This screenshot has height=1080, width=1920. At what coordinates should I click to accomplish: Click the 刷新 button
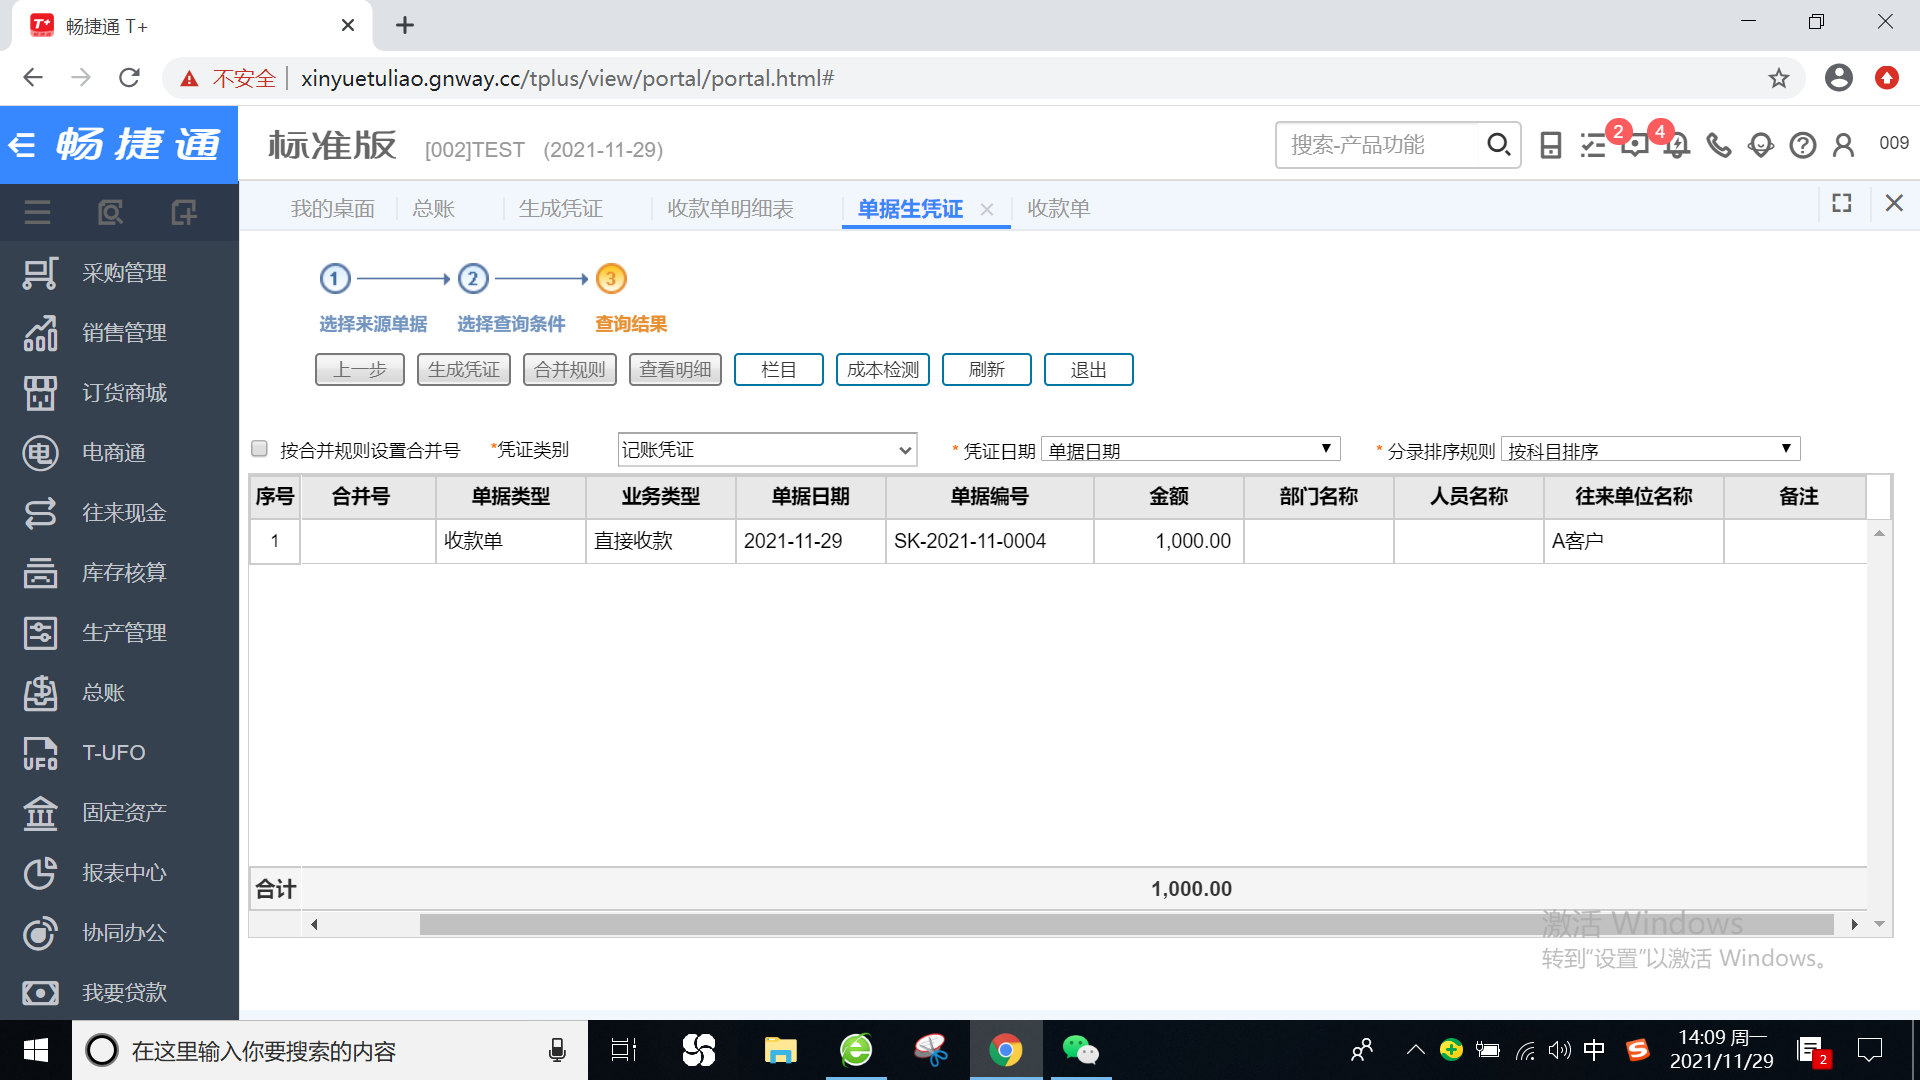tap(987, 370)
